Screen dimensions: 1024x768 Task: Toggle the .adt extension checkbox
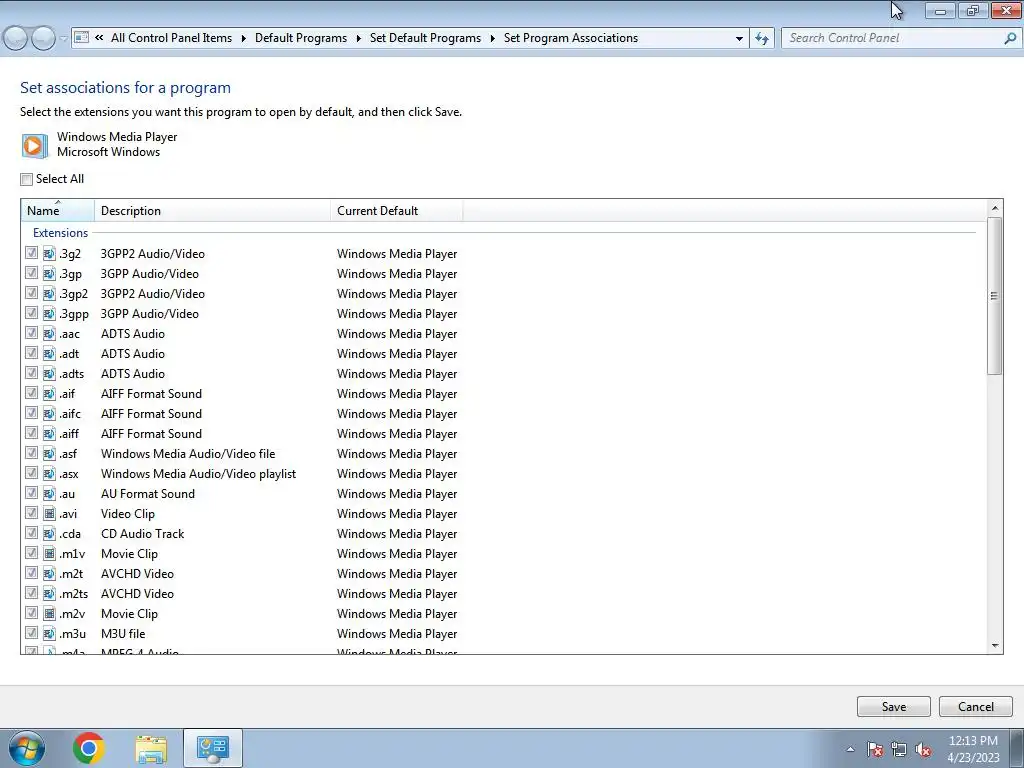click(31, 353)
